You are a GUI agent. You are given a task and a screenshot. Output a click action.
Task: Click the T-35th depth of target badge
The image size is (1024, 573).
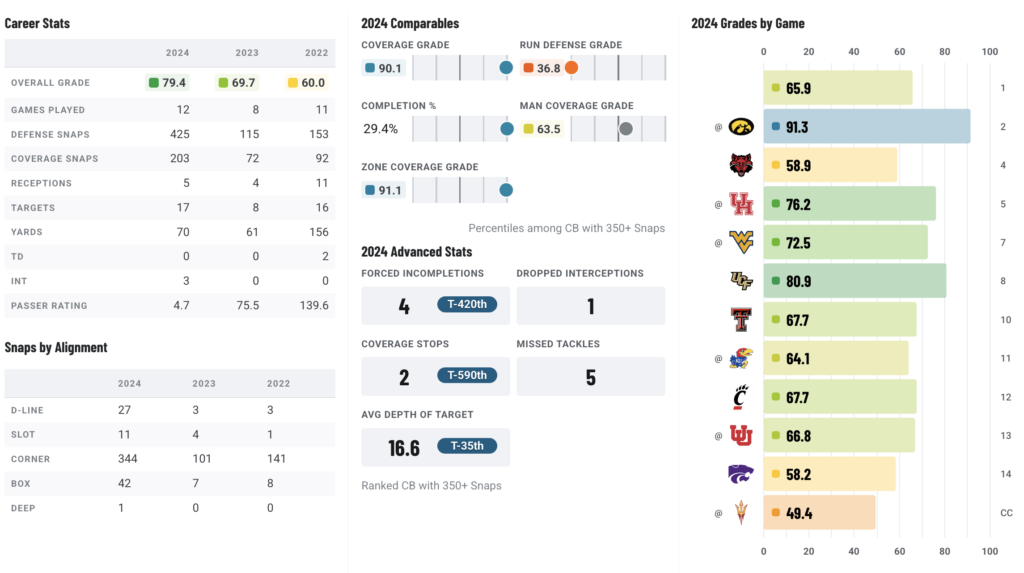pos(467,446)
